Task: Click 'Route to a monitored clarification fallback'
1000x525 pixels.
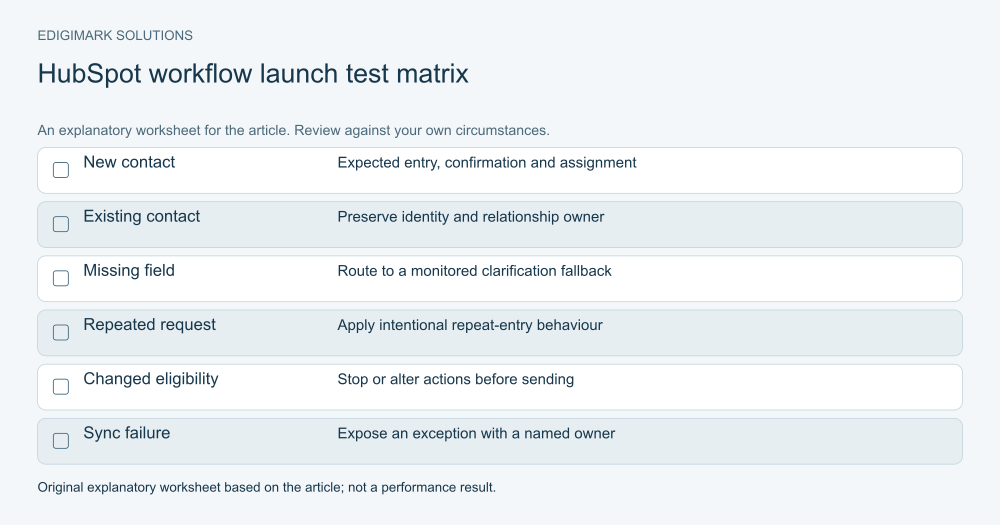Action: (474, 271)
